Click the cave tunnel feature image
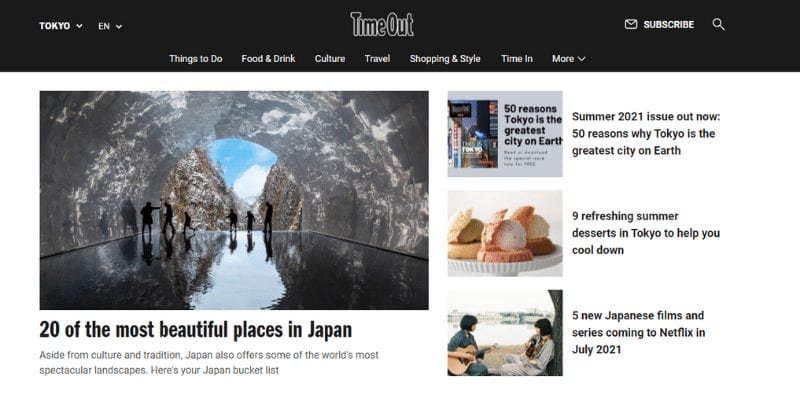 [234, 200]
